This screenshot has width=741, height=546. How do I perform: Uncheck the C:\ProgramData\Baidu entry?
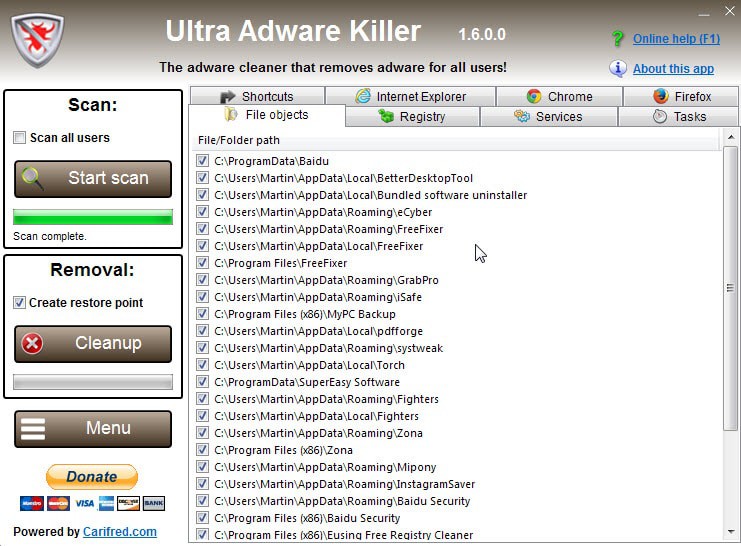coord(202,161)
